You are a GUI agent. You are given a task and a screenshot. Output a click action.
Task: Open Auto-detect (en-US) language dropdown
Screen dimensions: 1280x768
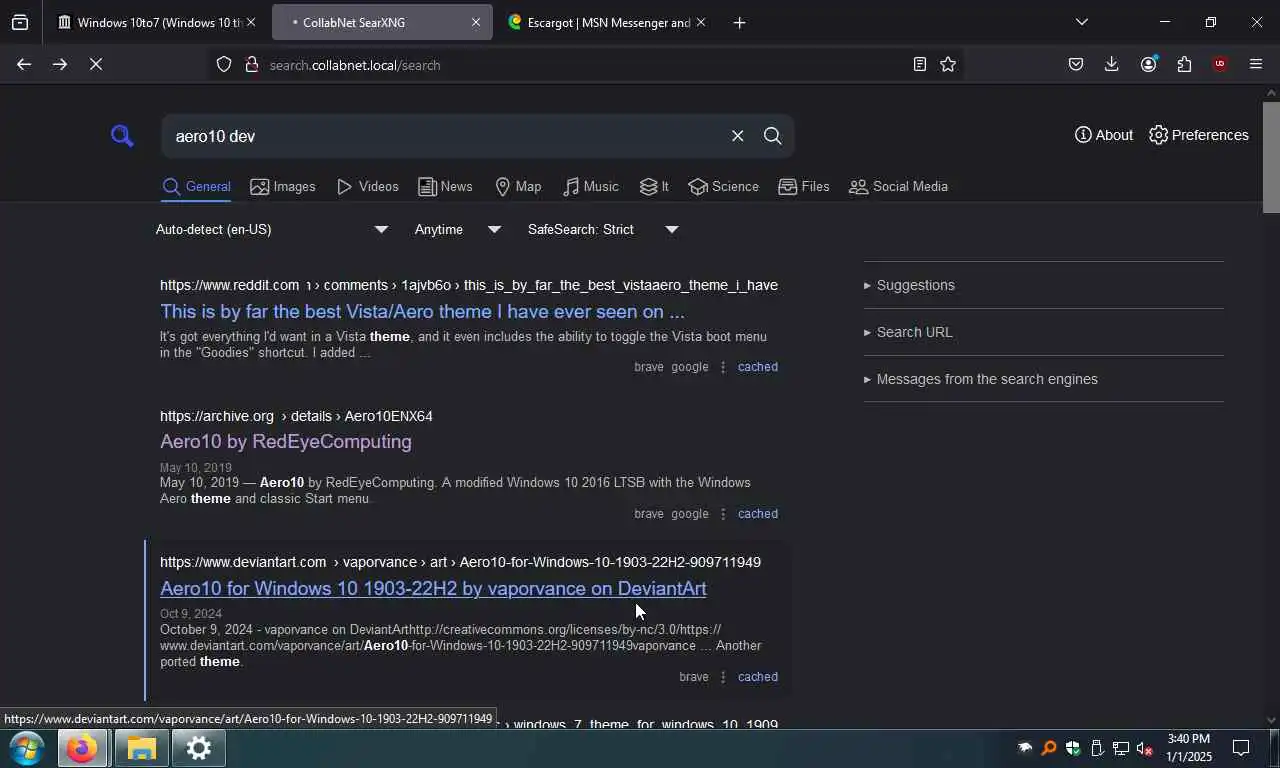(x=272, y=229)
